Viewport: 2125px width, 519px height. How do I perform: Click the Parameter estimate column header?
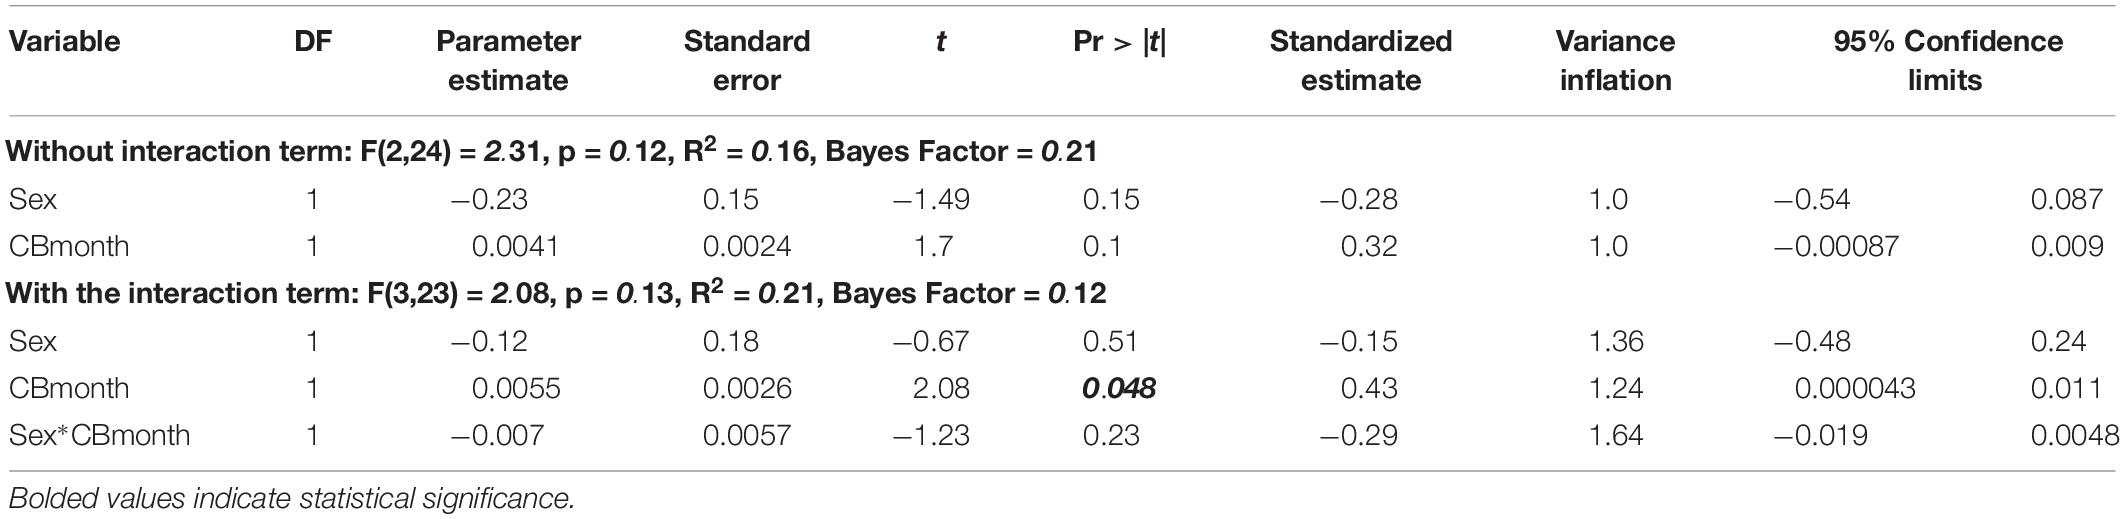508,60
